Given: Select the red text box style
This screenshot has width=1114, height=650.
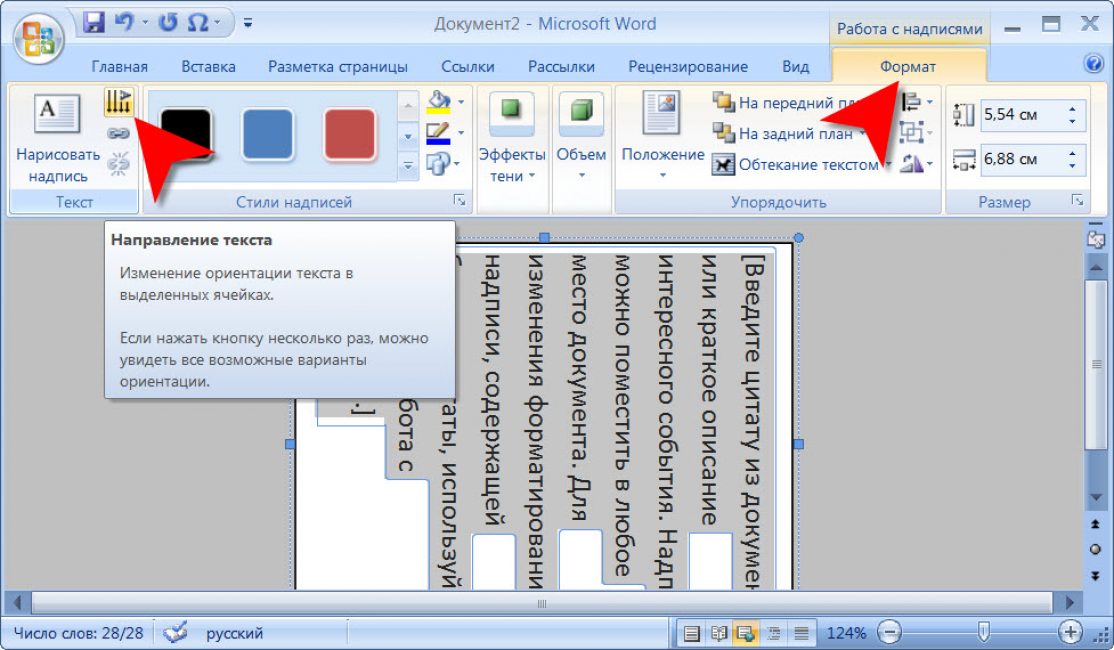Looking at the screenshot, I should (x=350, y=134).
